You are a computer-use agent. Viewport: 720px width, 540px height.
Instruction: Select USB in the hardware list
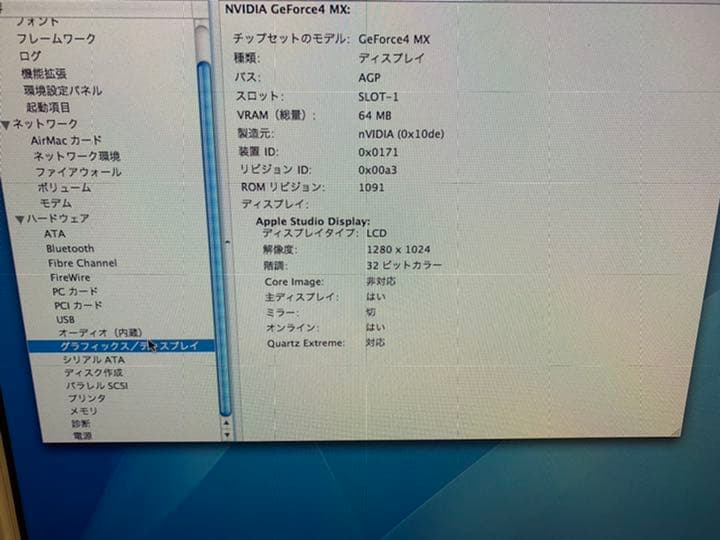tap(65, 319)
